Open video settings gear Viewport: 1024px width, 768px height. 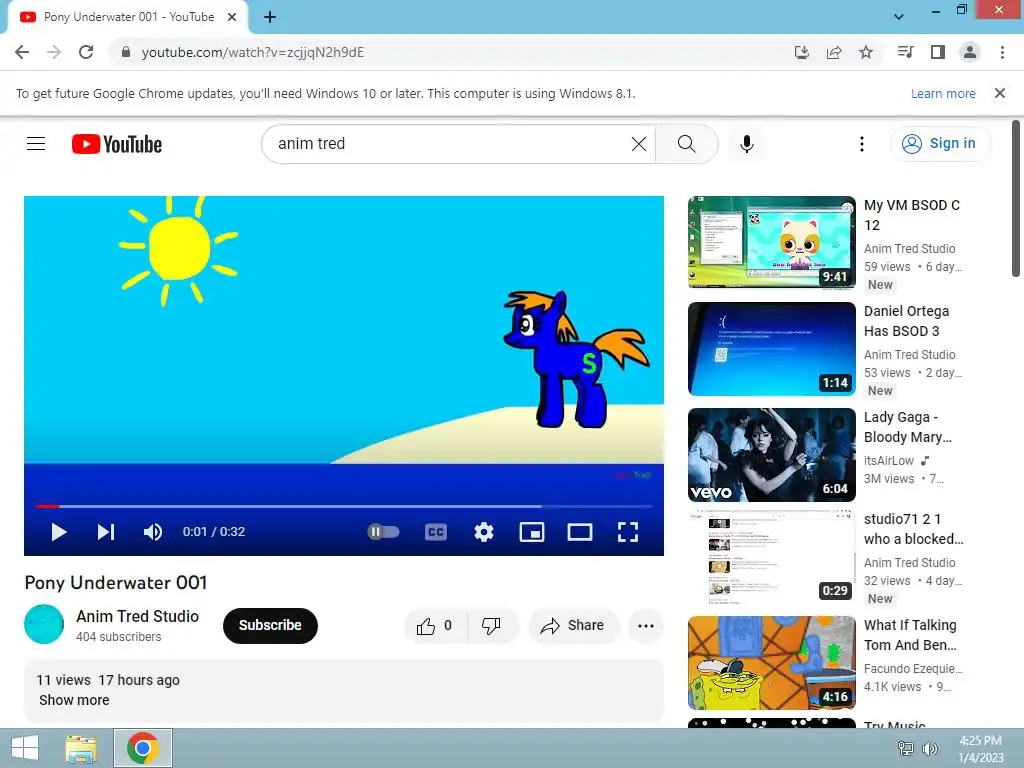click(x=483, y=532)
